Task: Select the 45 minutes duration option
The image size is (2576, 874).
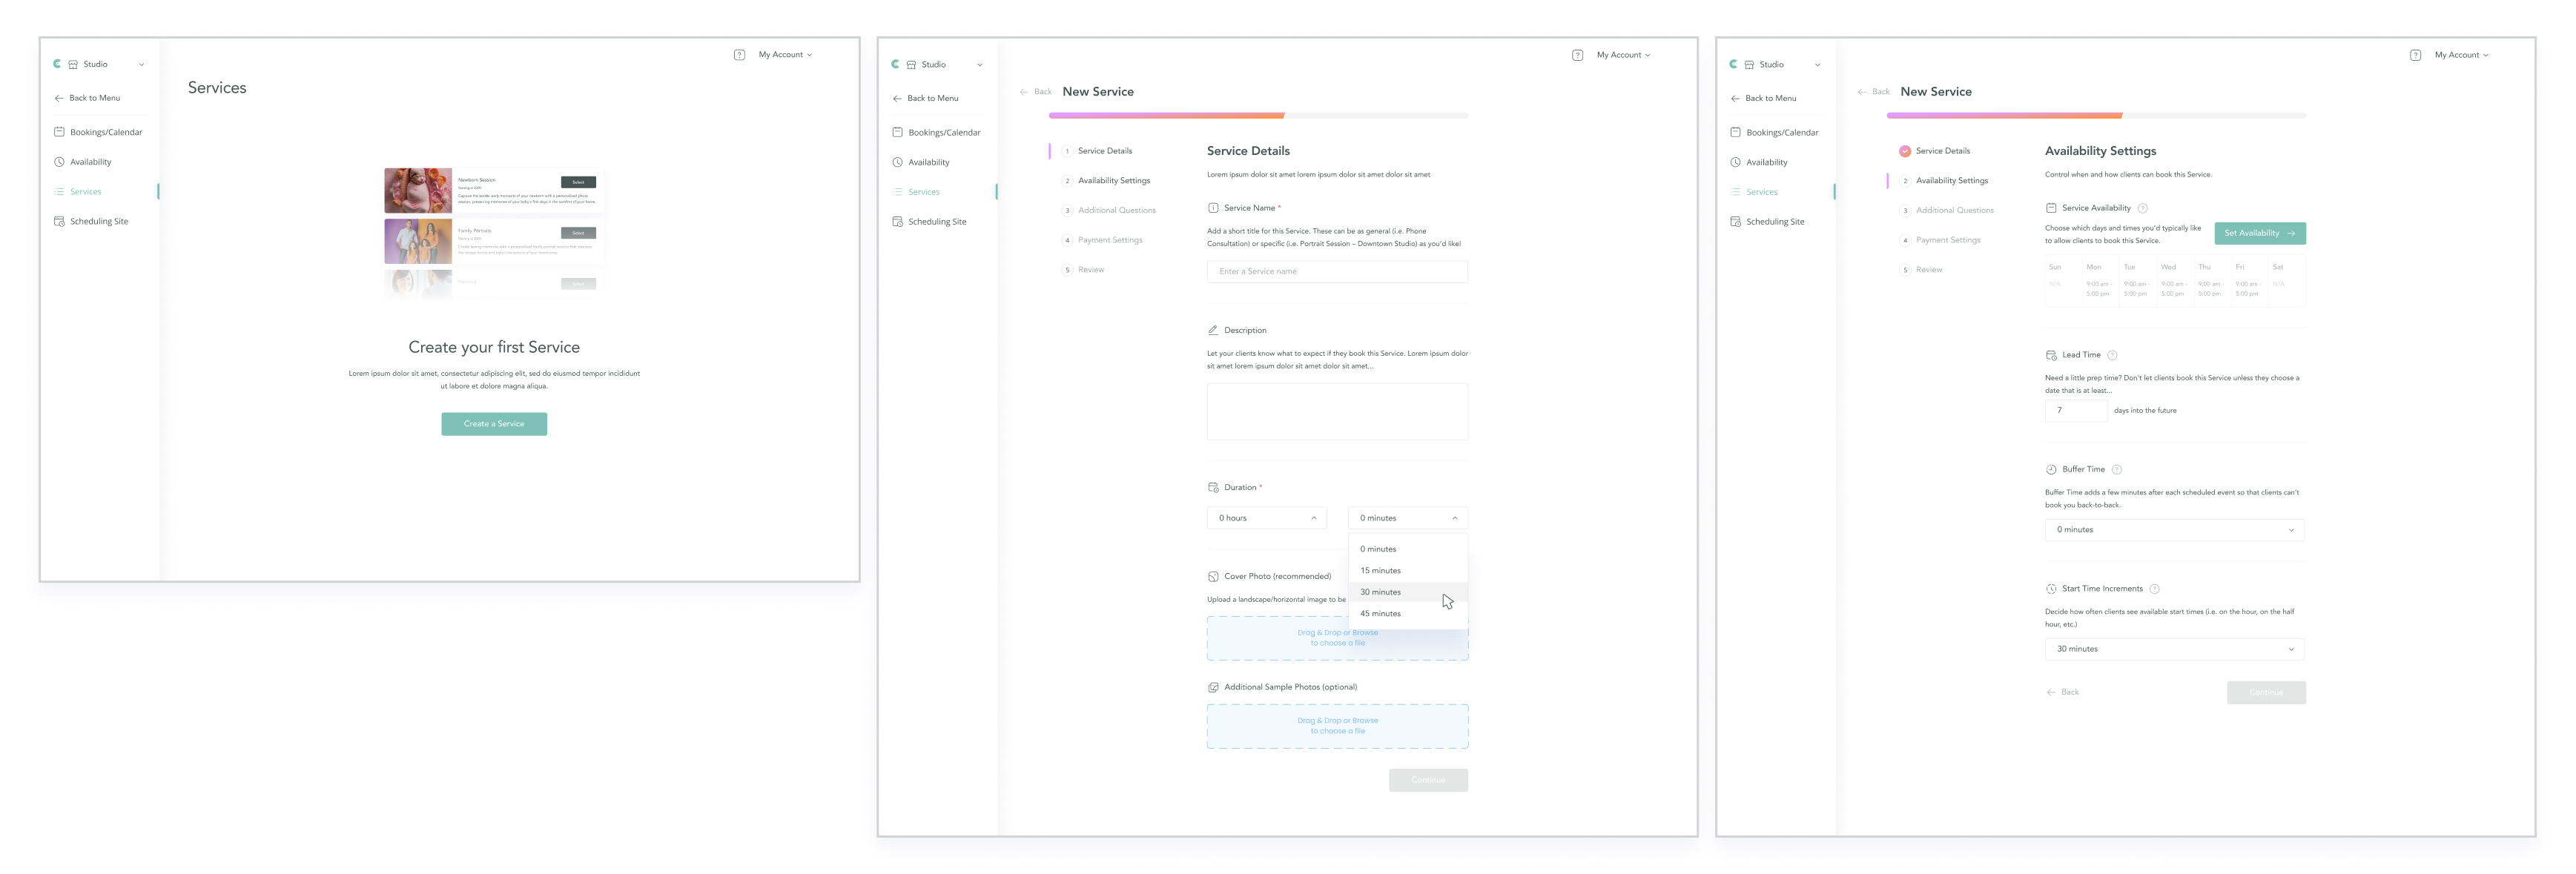Action: 1380,614
